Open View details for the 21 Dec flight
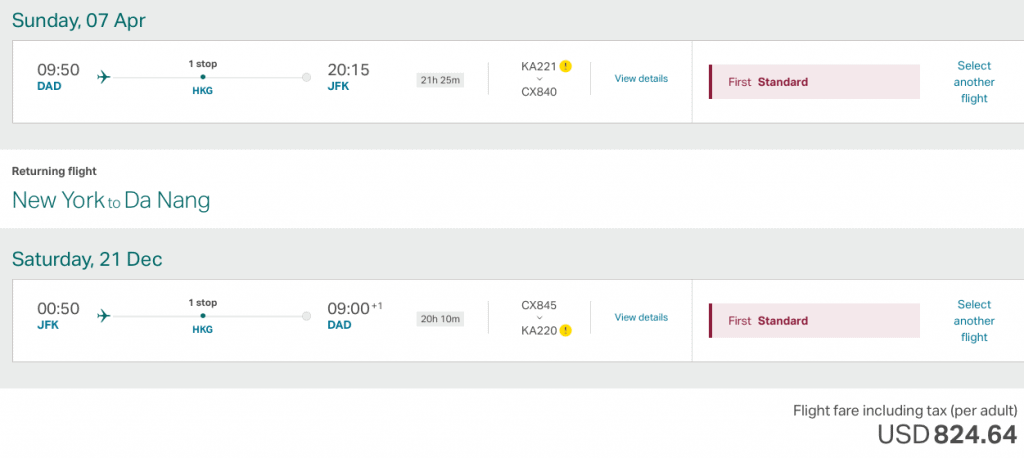 tap(641, 318)
